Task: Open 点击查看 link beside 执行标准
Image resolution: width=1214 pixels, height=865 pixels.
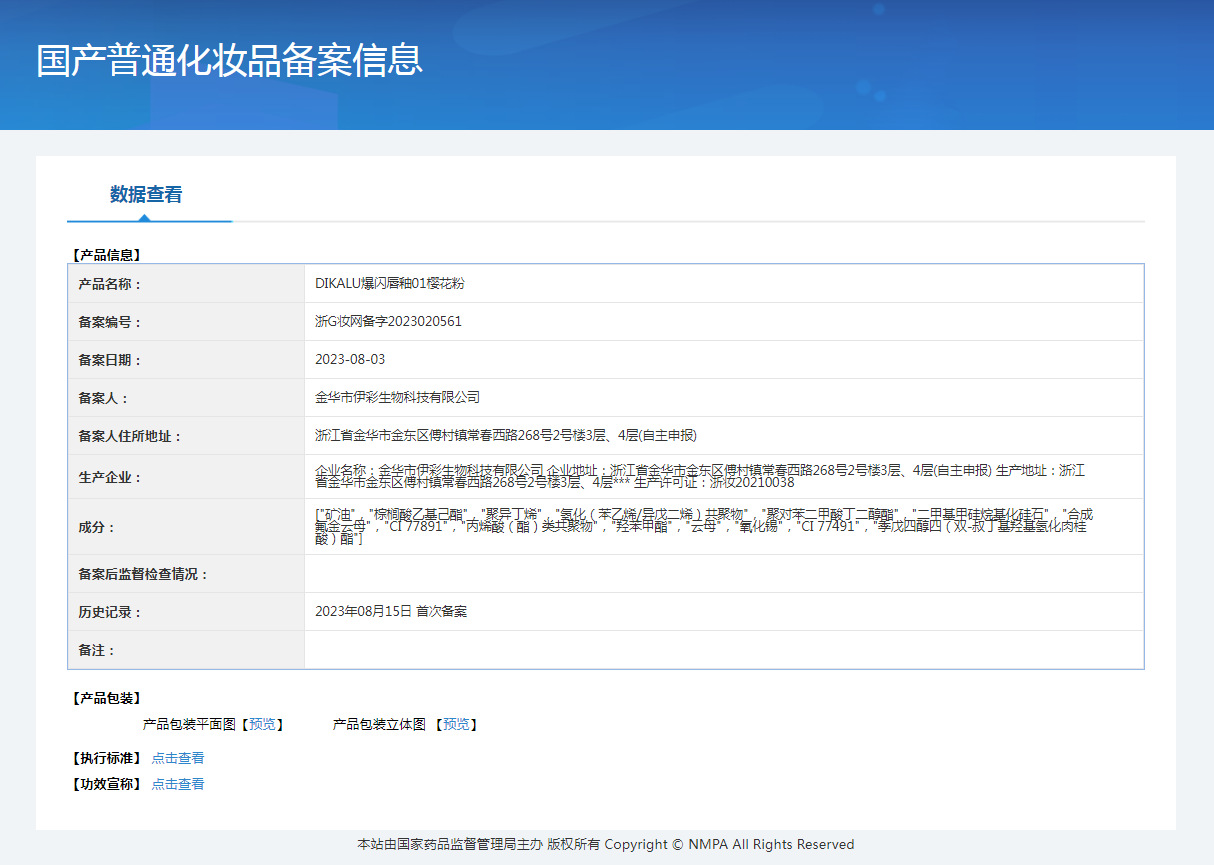Action: point(178,758)
